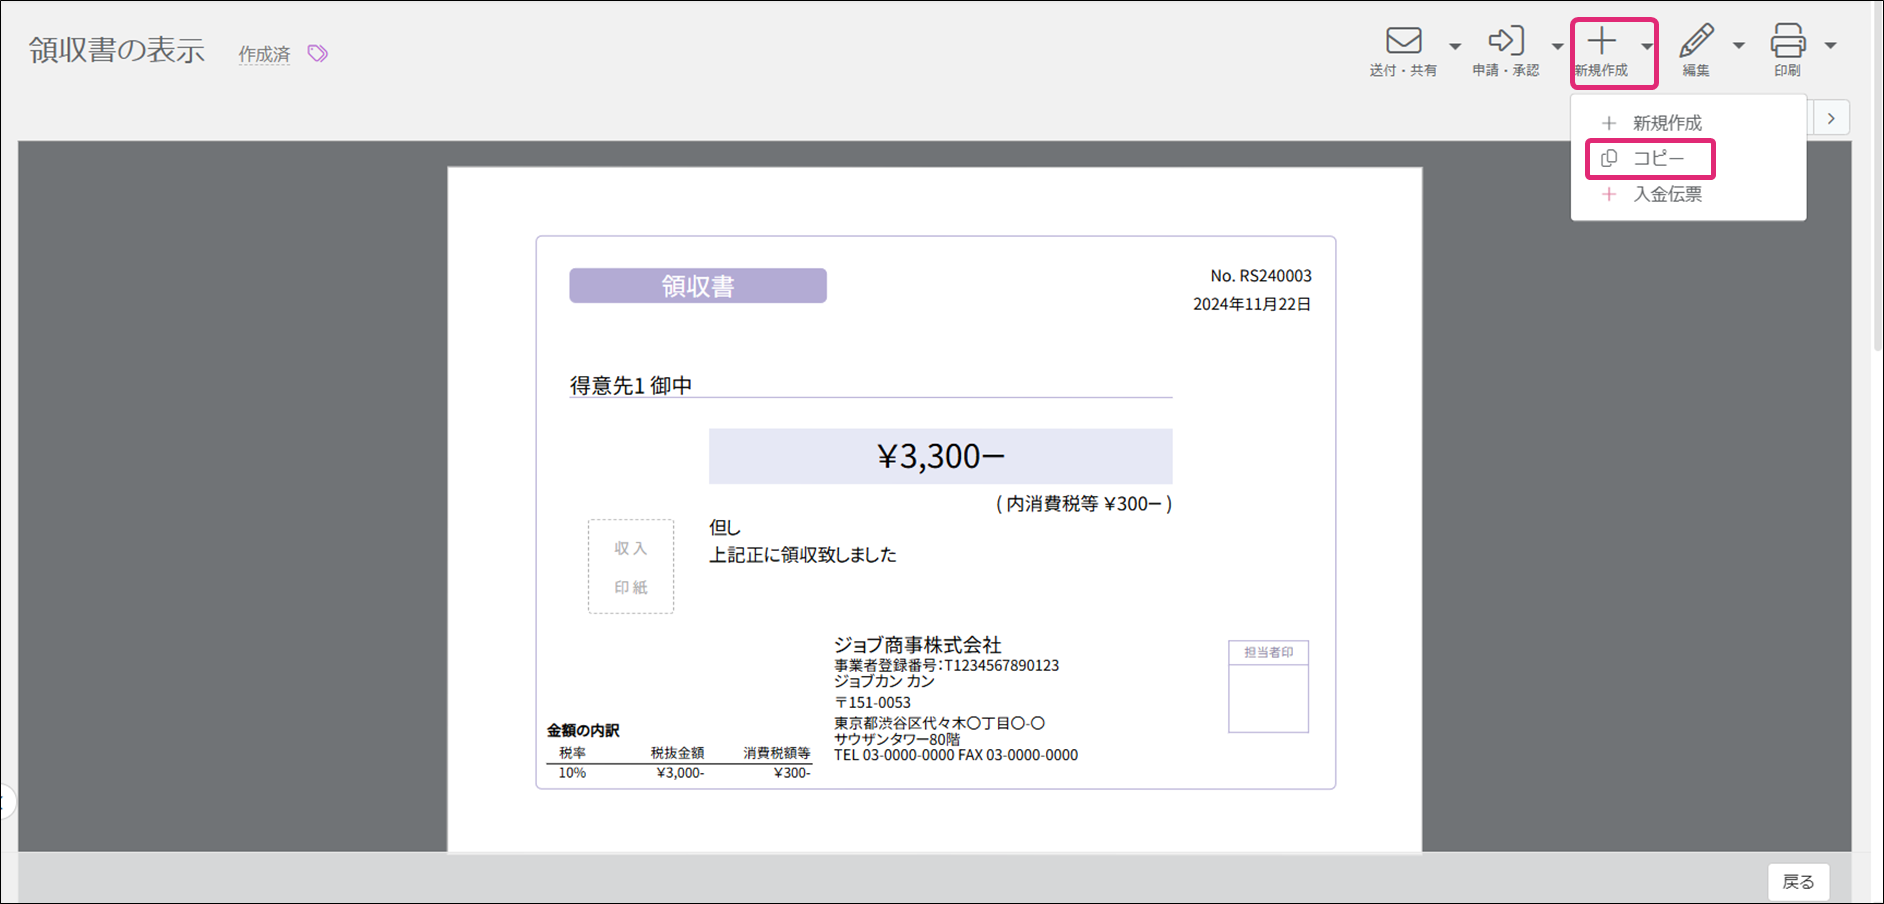Expand the dropdown arrow next to 送付・共有
This screenshot has width=1884, height=904.
click(x=1455, y=46)
